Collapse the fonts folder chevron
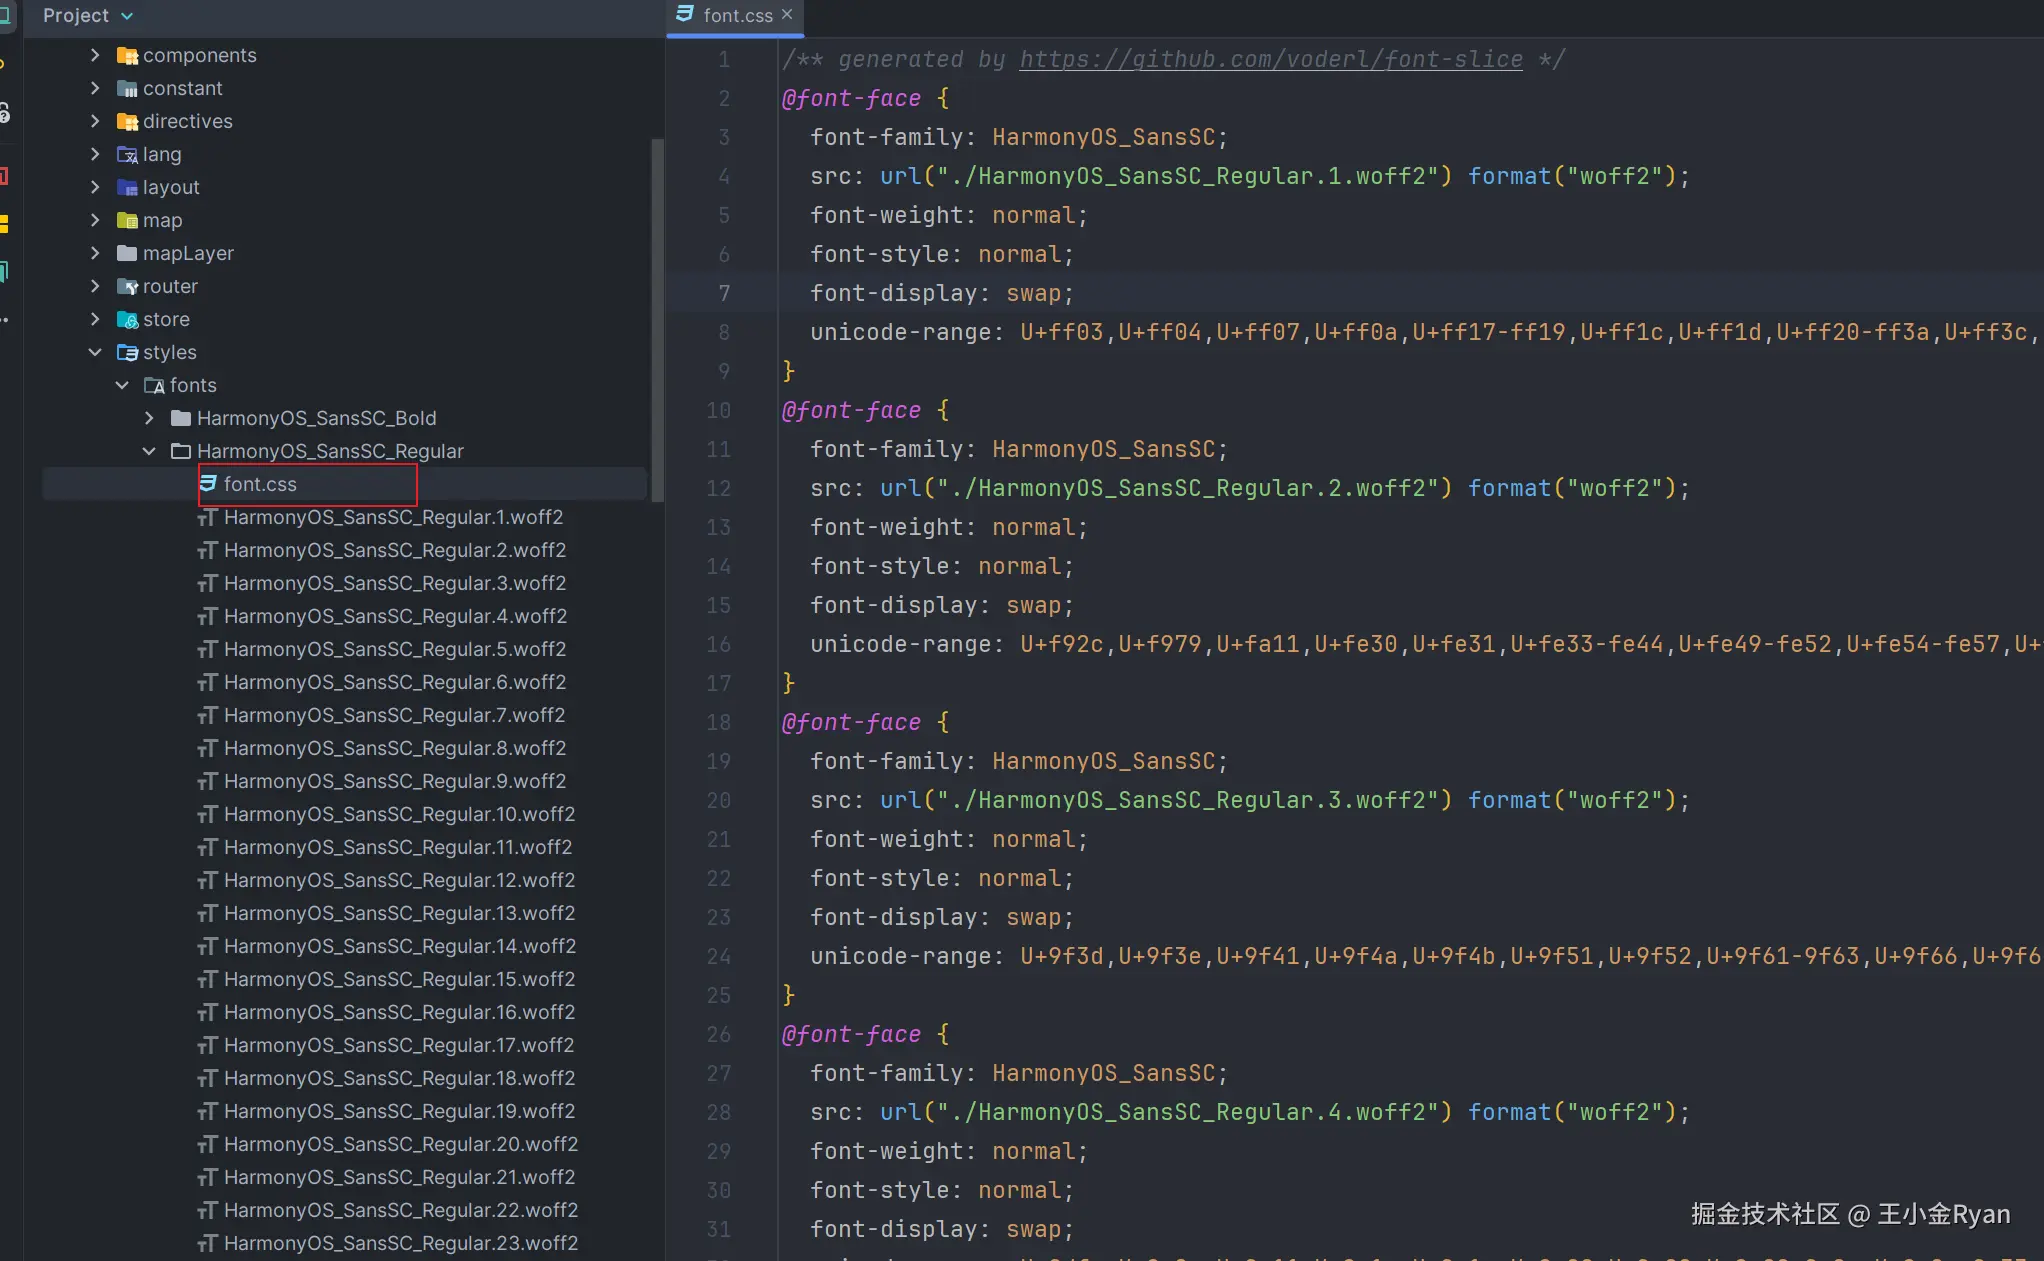 [122, 385]
